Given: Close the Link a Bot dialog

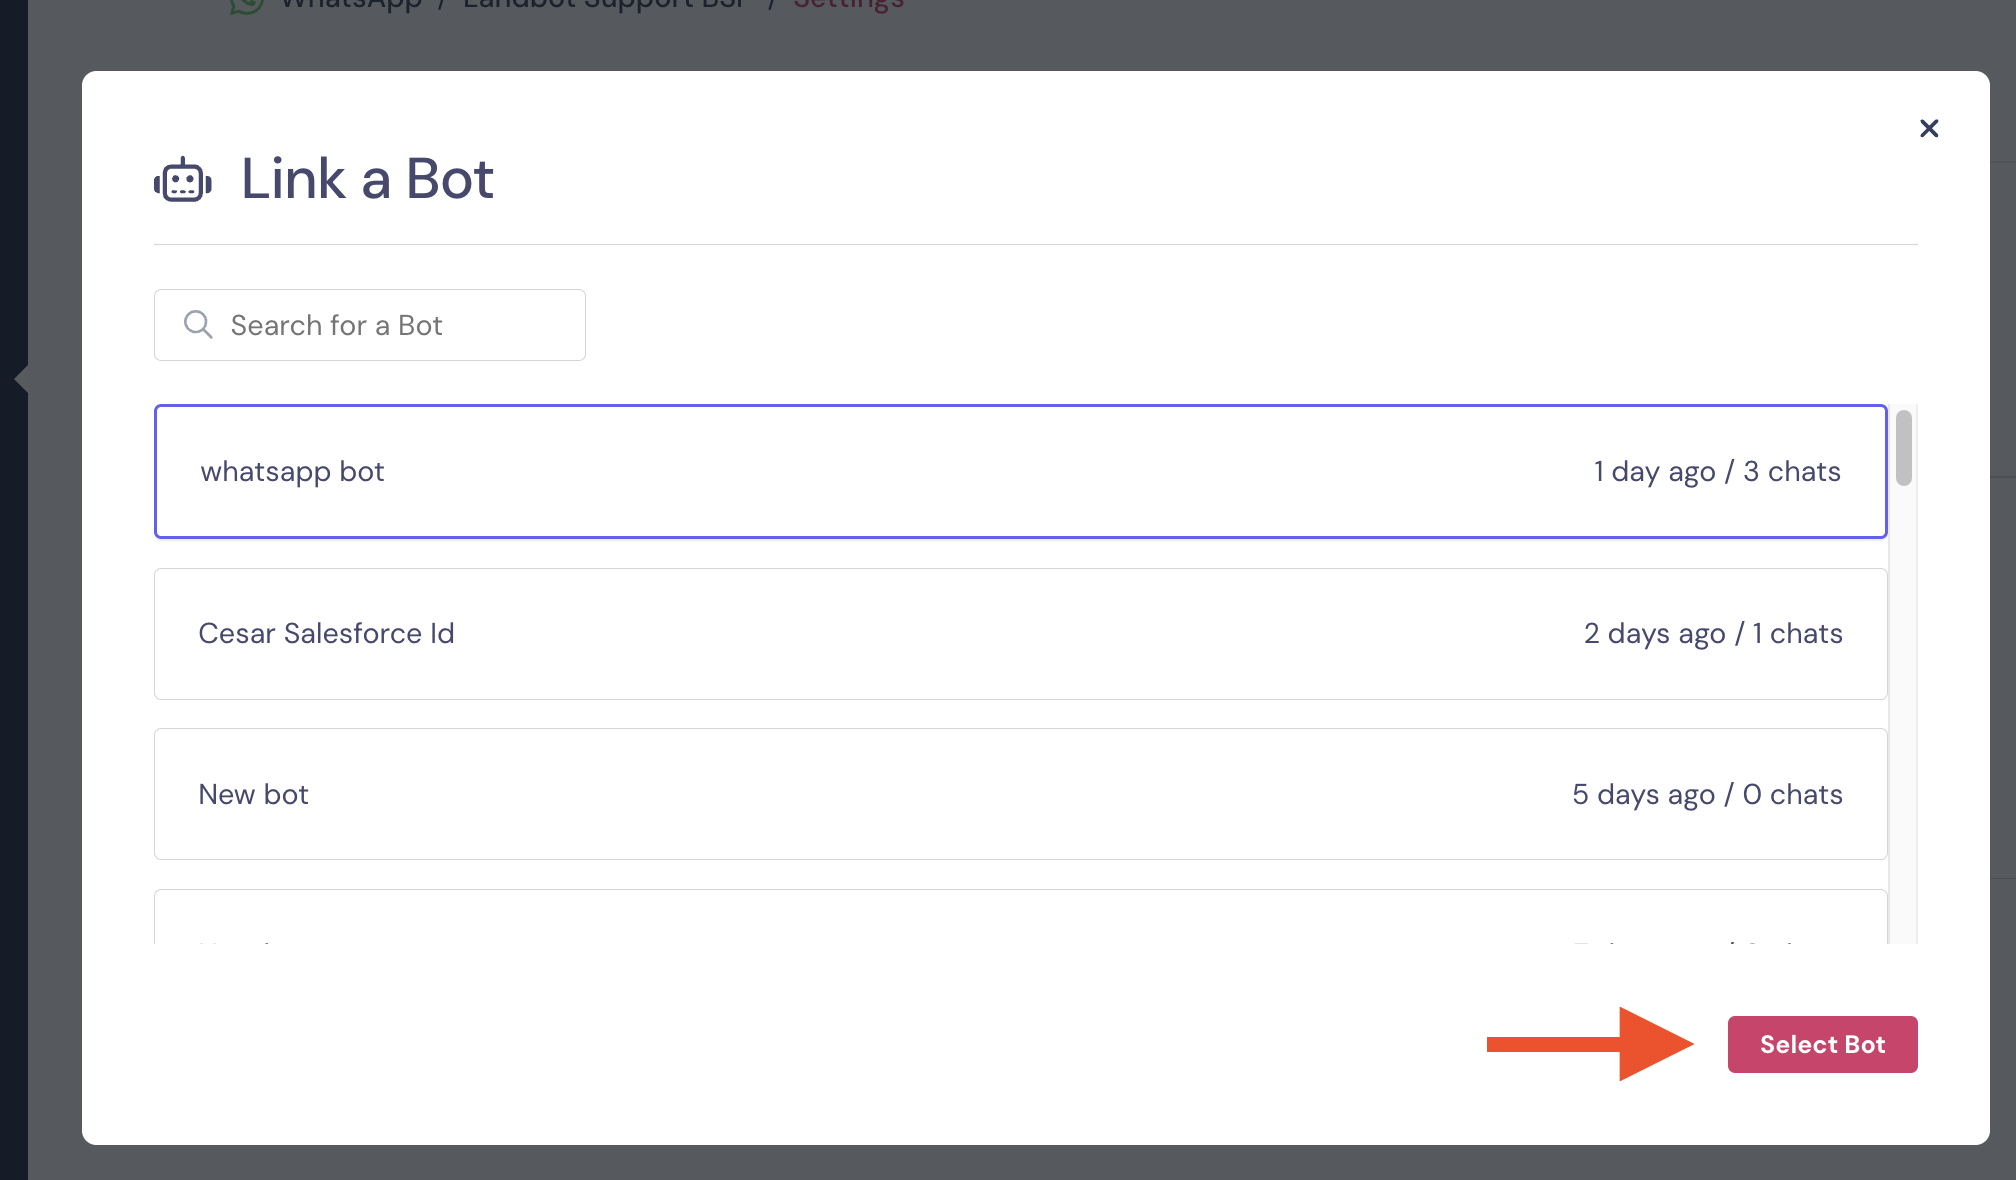Looking at the screenshot, I should pos(1929,128).
